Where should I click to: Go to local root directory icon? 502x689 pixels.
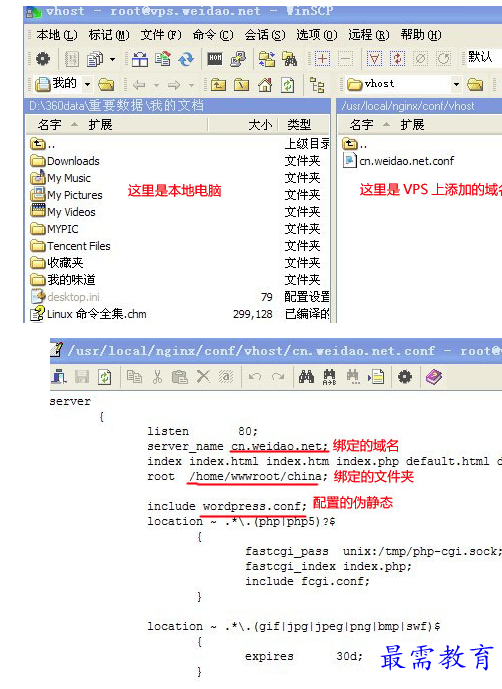241,84
